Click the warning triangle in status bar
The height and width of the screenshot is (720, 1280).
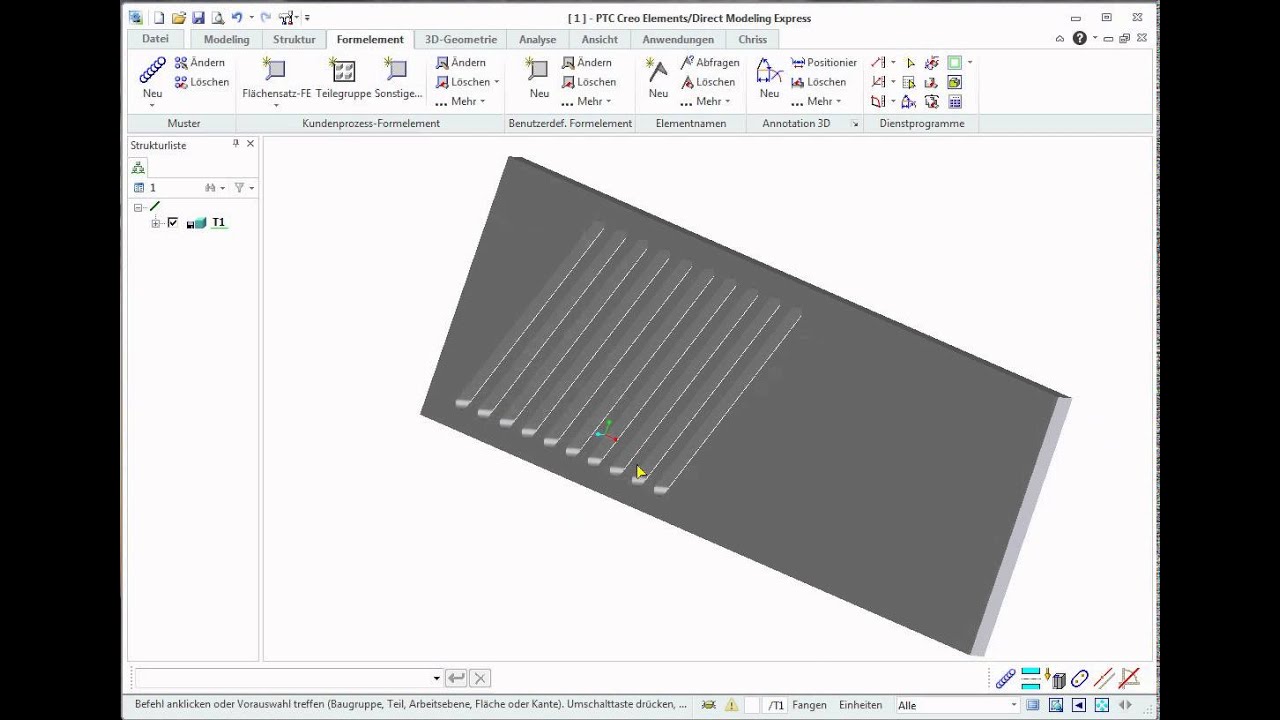tap(731, 705)
